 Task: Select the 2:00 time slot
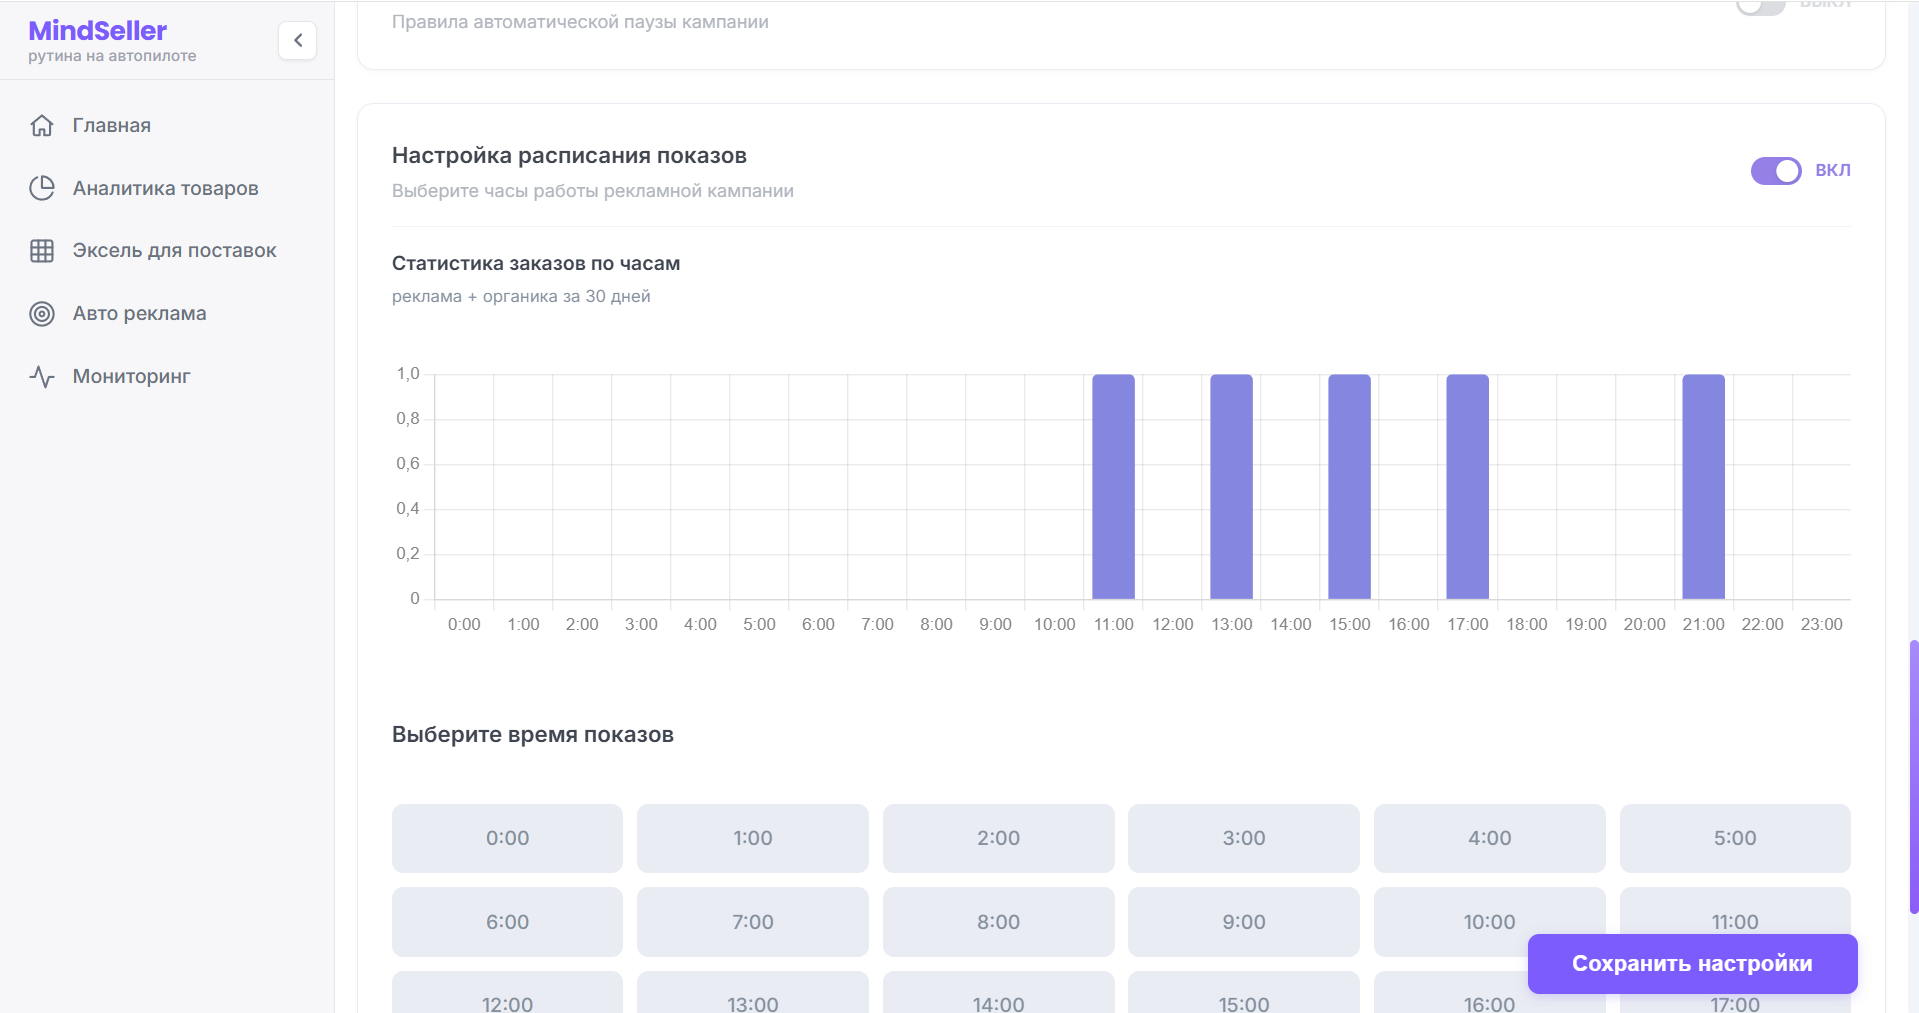[998, 838]
